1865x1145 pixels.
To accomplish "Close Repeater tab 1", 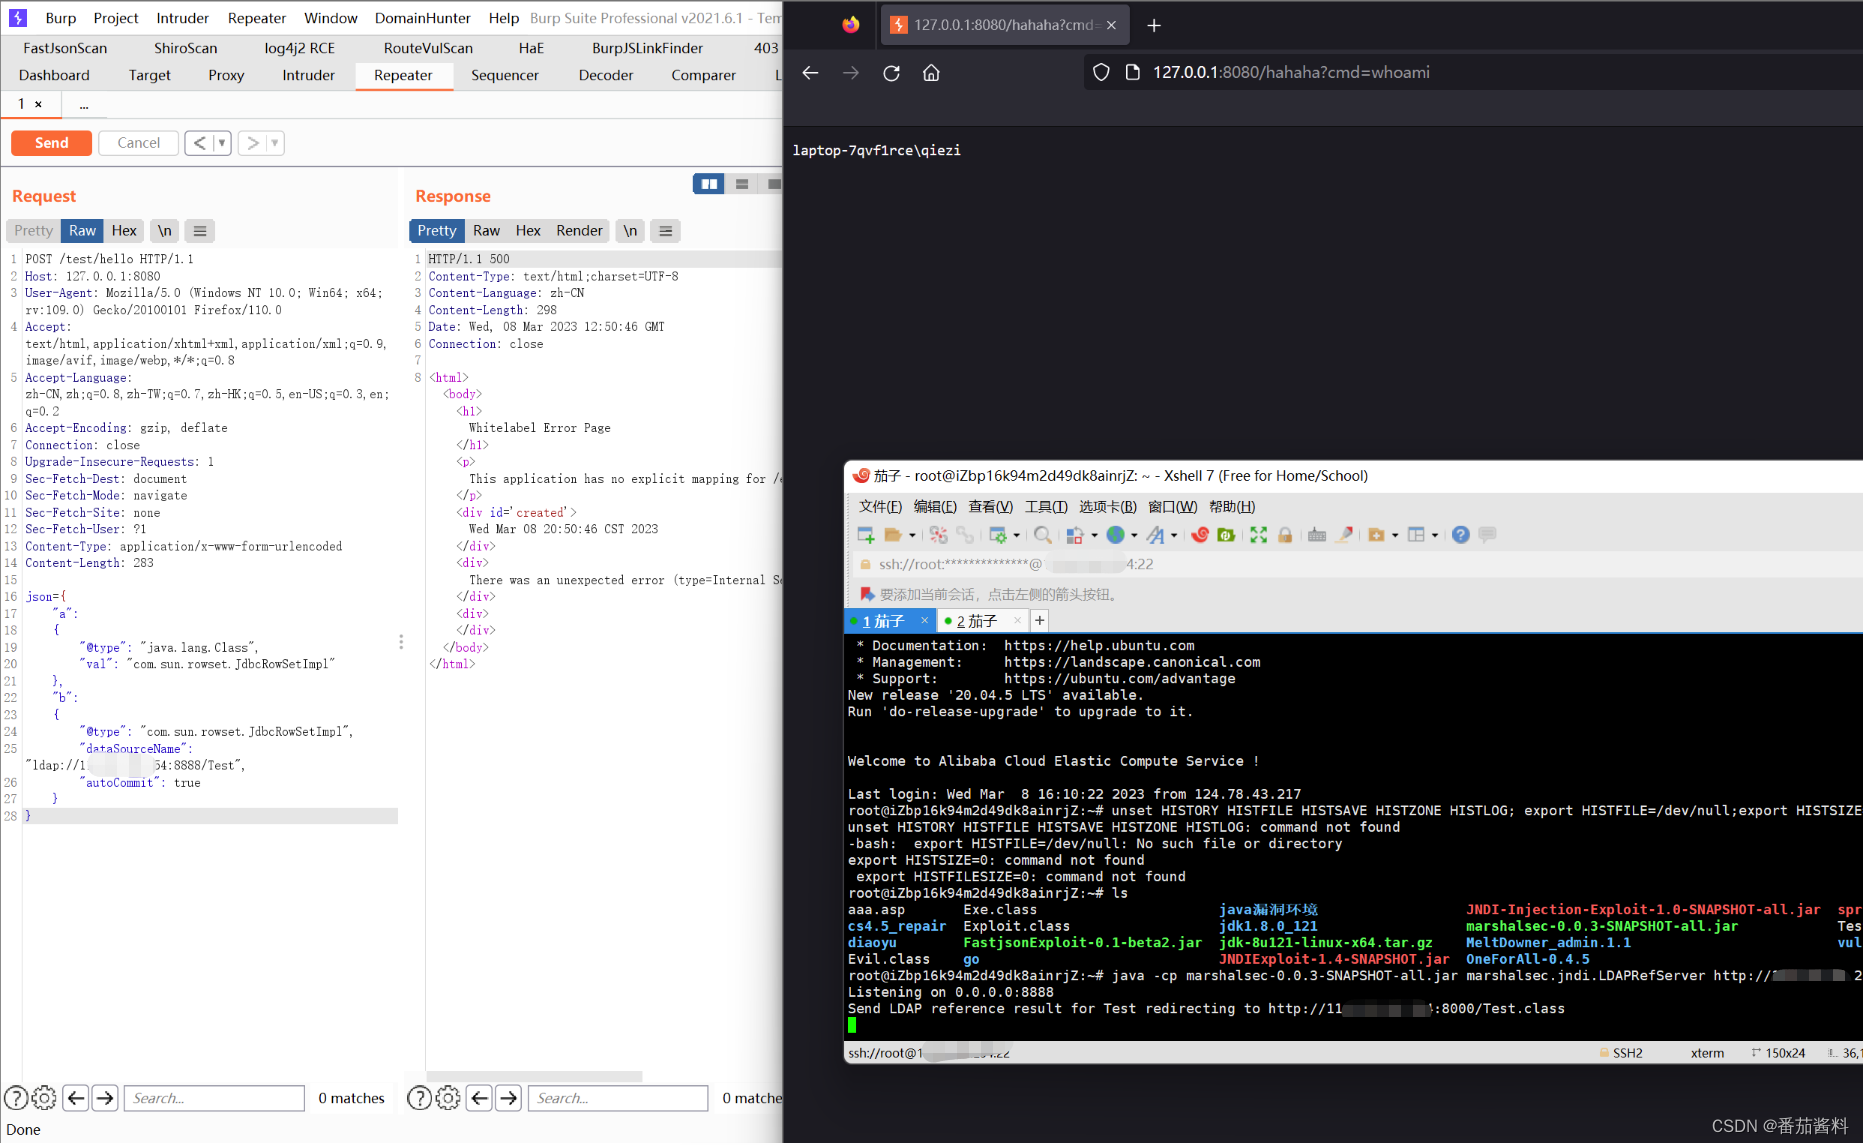I will pyautogui.click(x=38, y=104).
